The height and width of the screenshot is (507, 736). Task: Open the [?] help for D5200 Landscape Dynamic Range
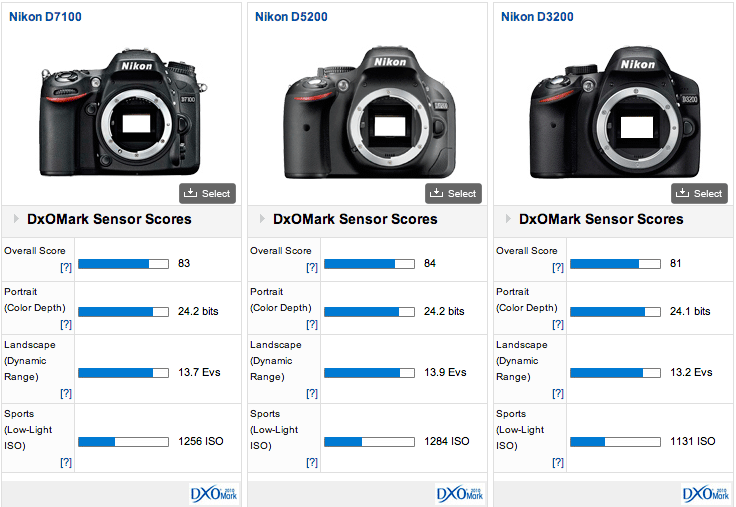(x=312, y=393)
